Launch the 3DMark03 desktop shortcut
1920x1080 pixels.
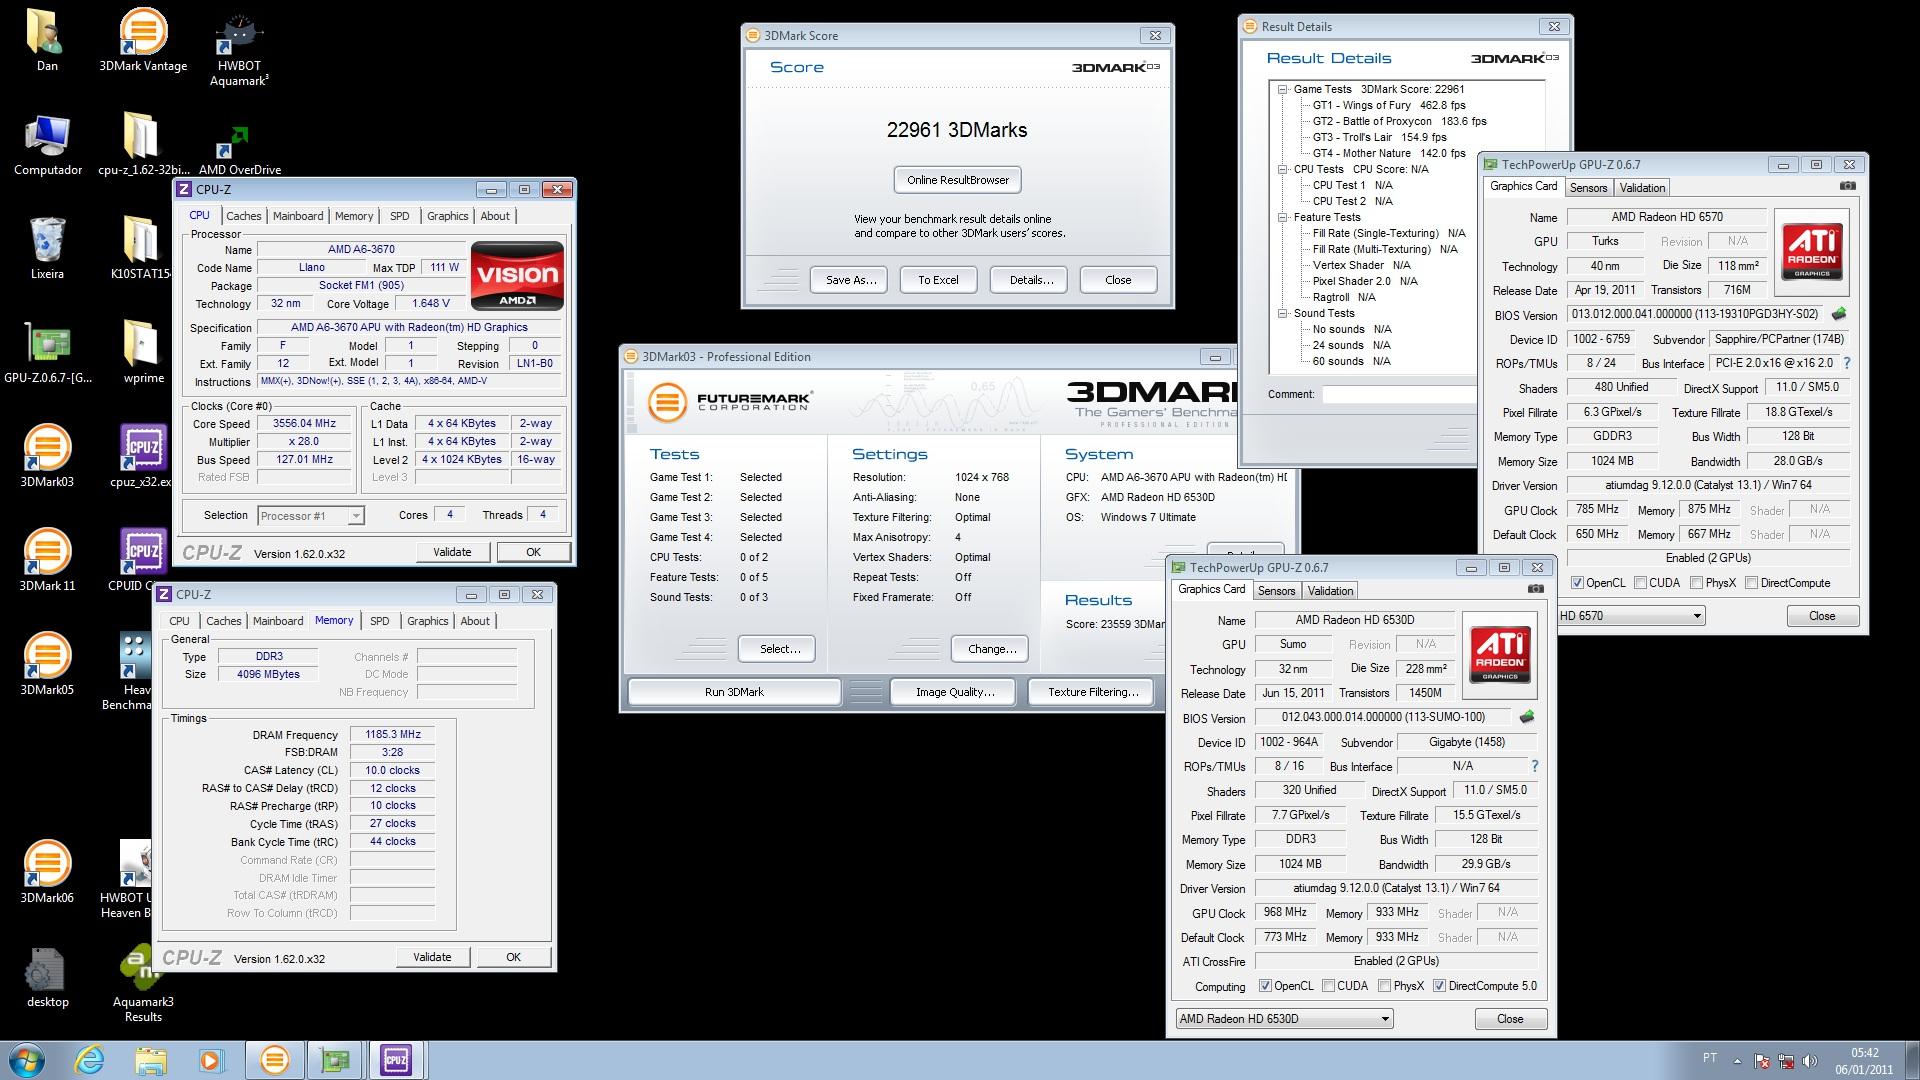47,456
